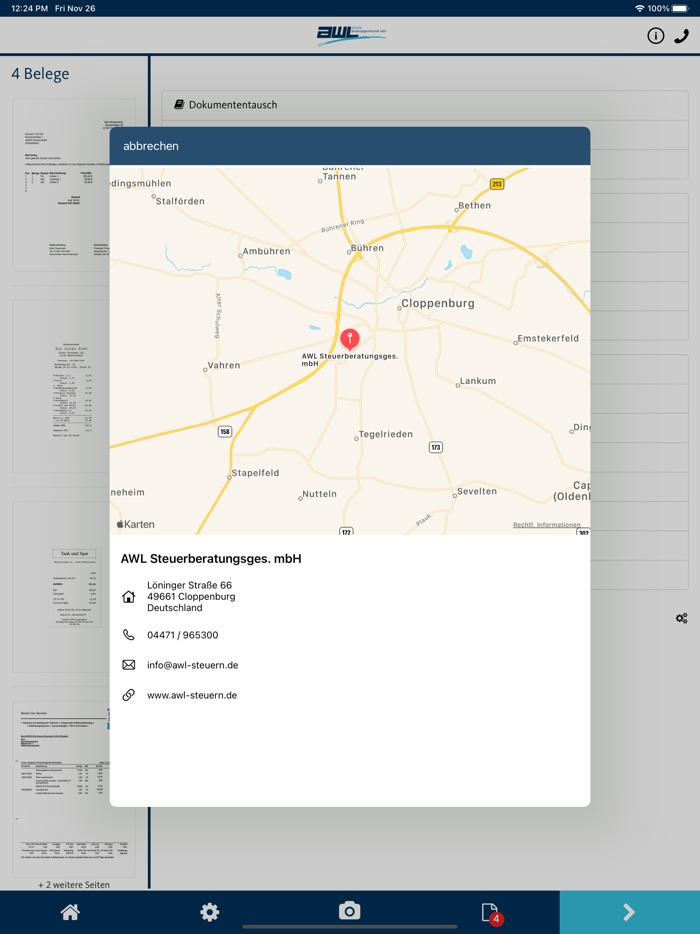700x934 pixels.
Task: Tap the info circle icon in header
Action: click(655, 36)
